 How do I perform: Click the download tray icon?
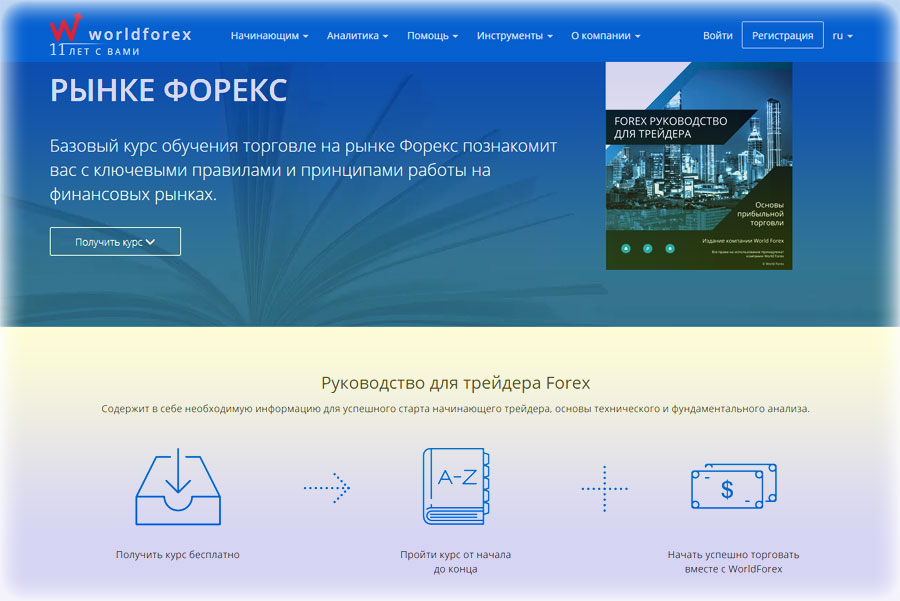(x=177, y=488)
